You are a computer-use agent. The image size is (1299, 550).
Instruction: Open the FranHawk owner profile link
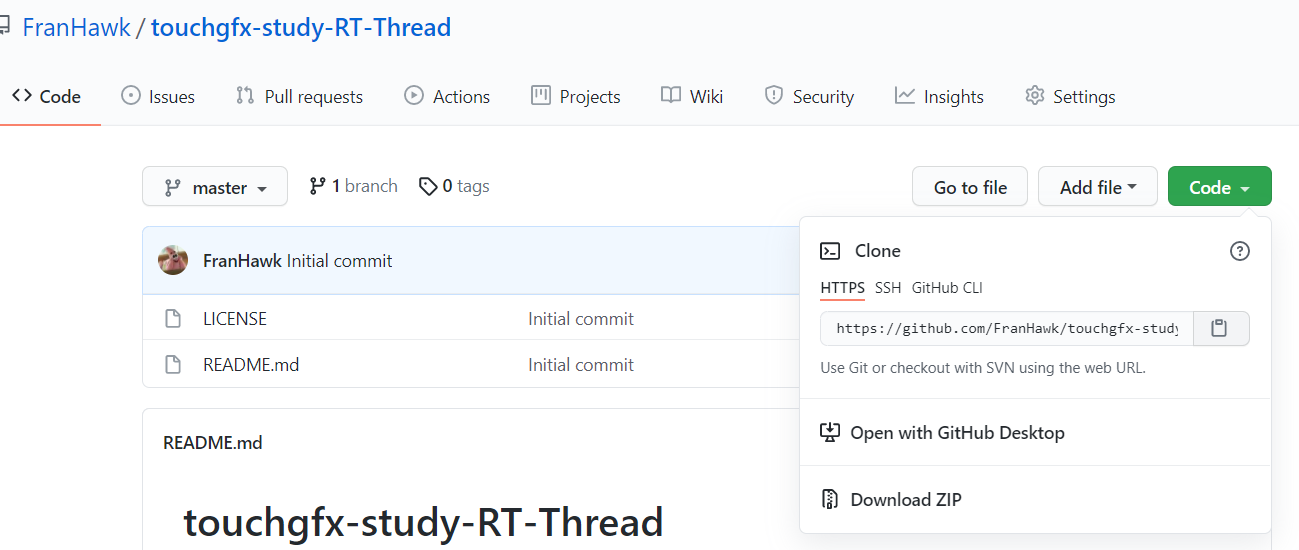[x=76, y=27]
